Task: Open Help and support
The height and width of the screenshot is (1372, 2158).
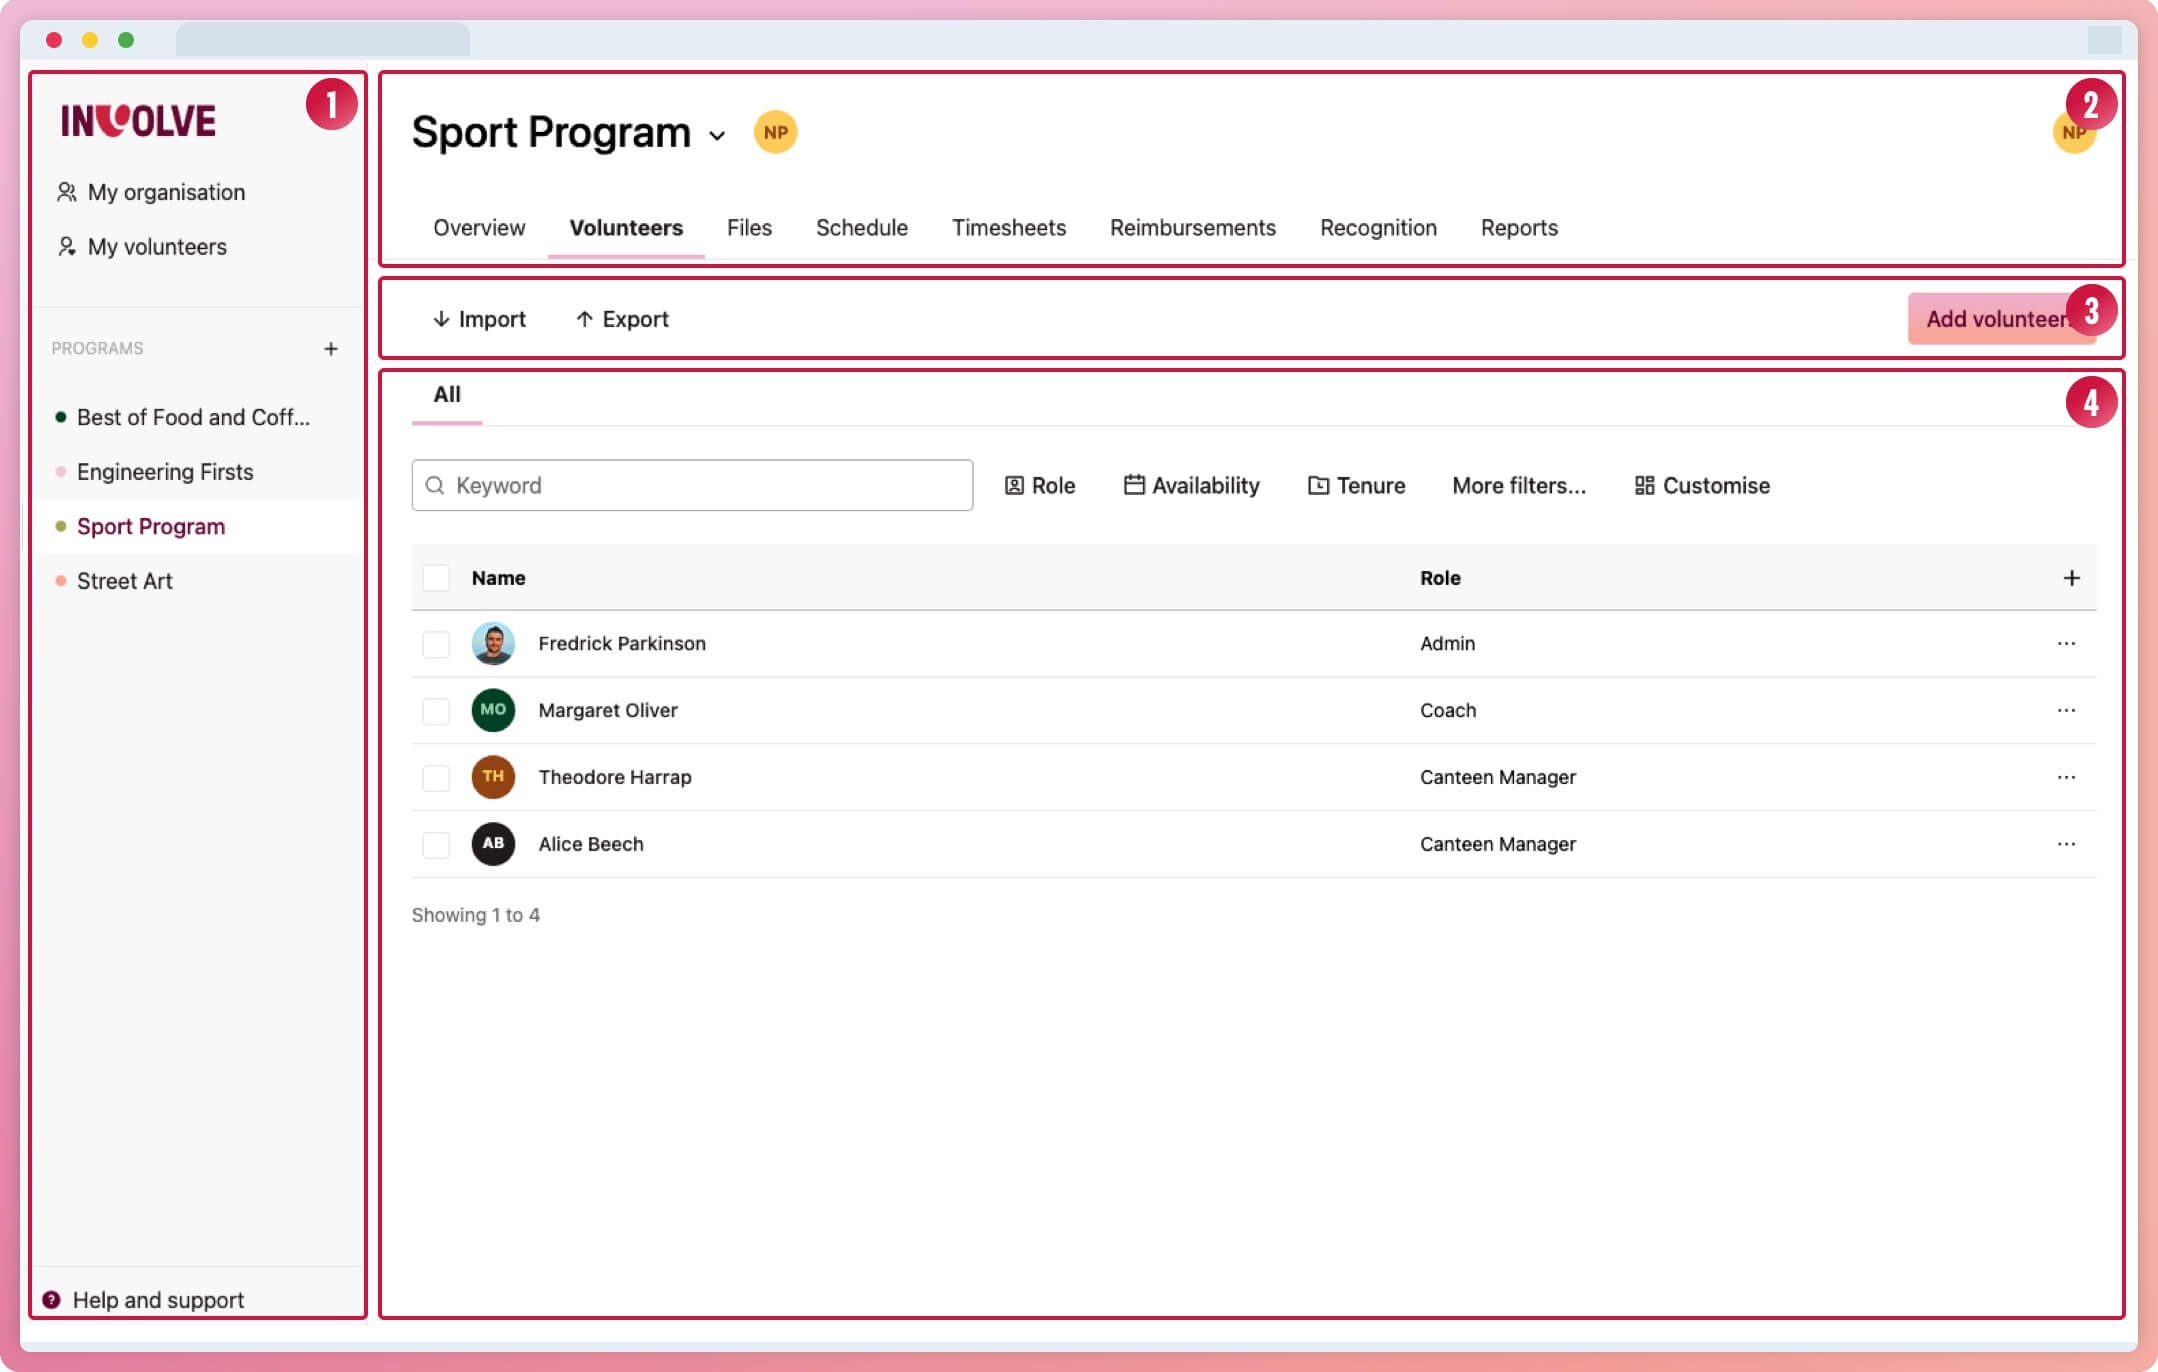Action: (157, 1299)
